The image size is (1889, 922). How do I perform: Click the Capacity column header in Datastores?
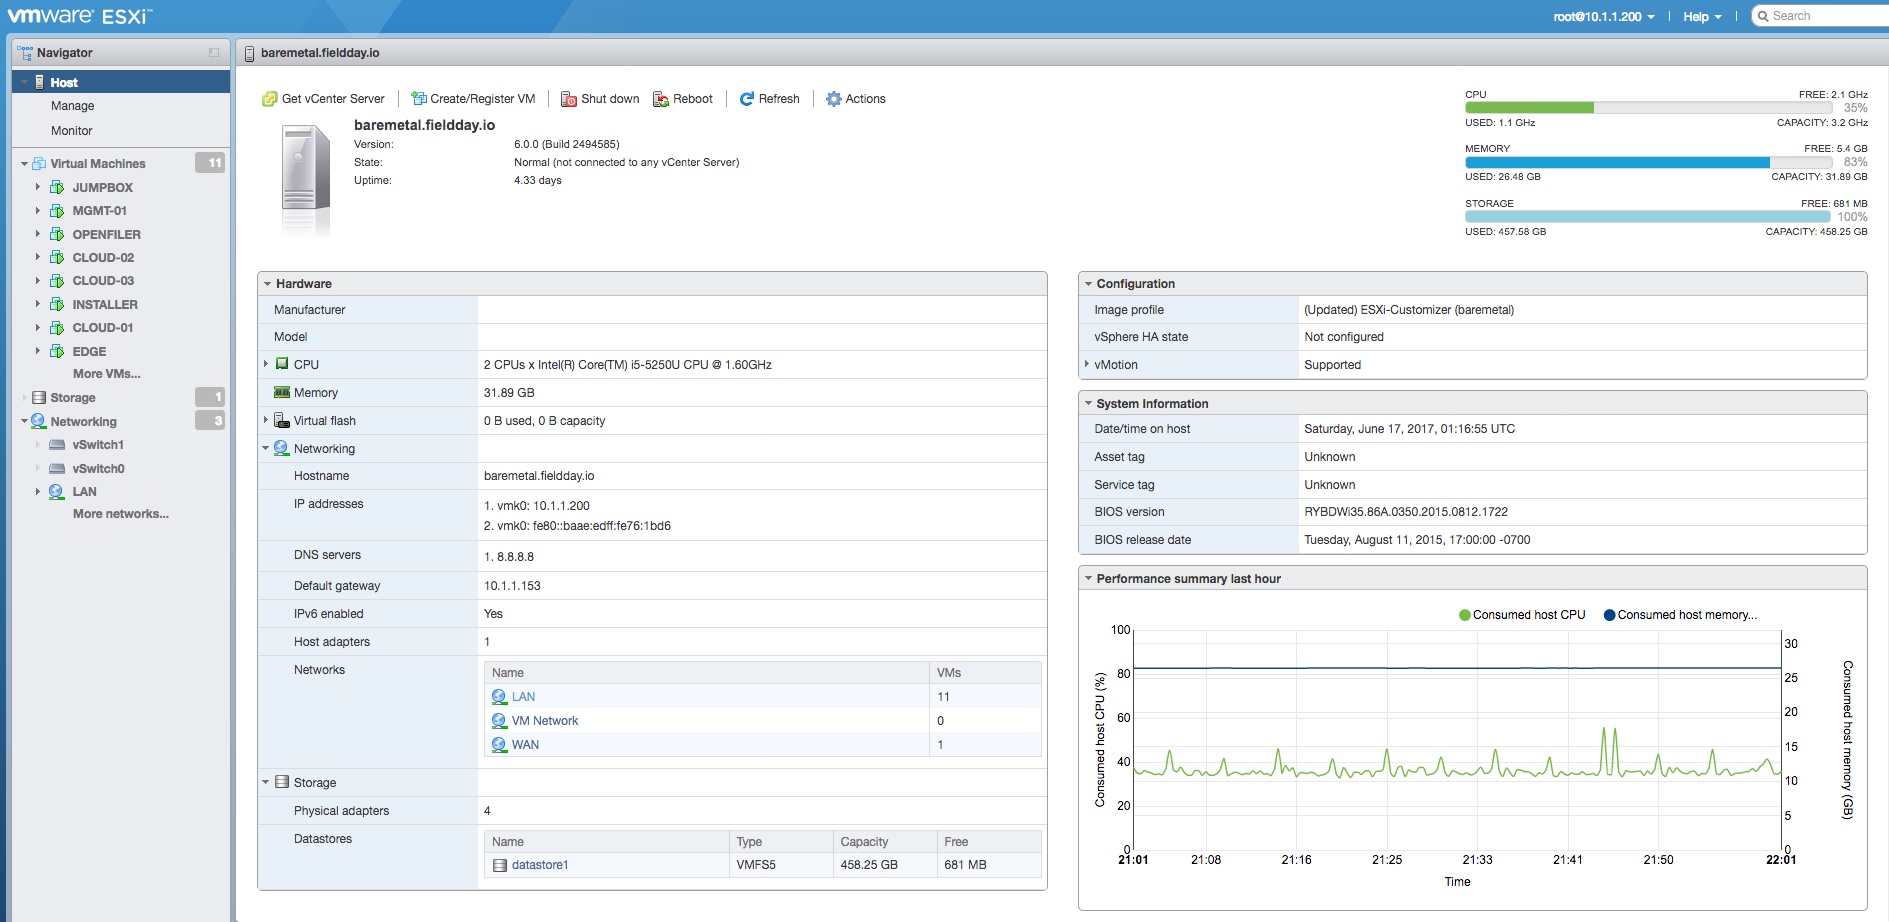point(884,842)
